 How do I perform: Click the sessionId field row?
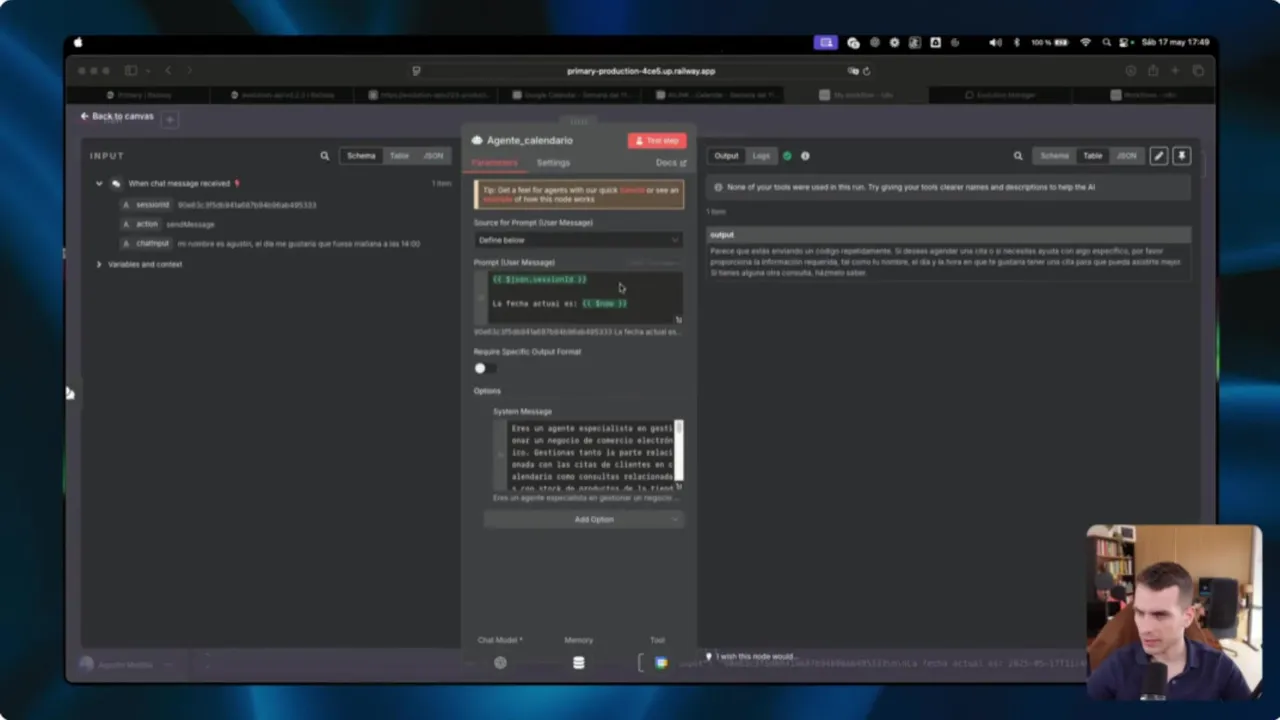click(x=218, y=205)
